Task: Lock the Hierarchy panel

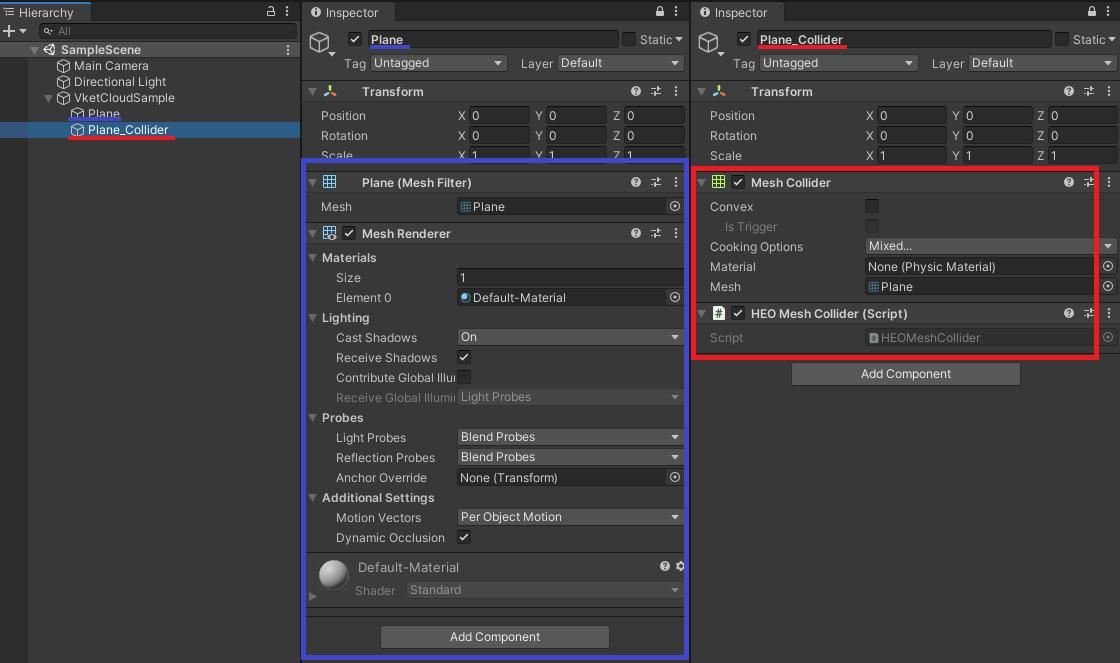Action: click(271, 12)
